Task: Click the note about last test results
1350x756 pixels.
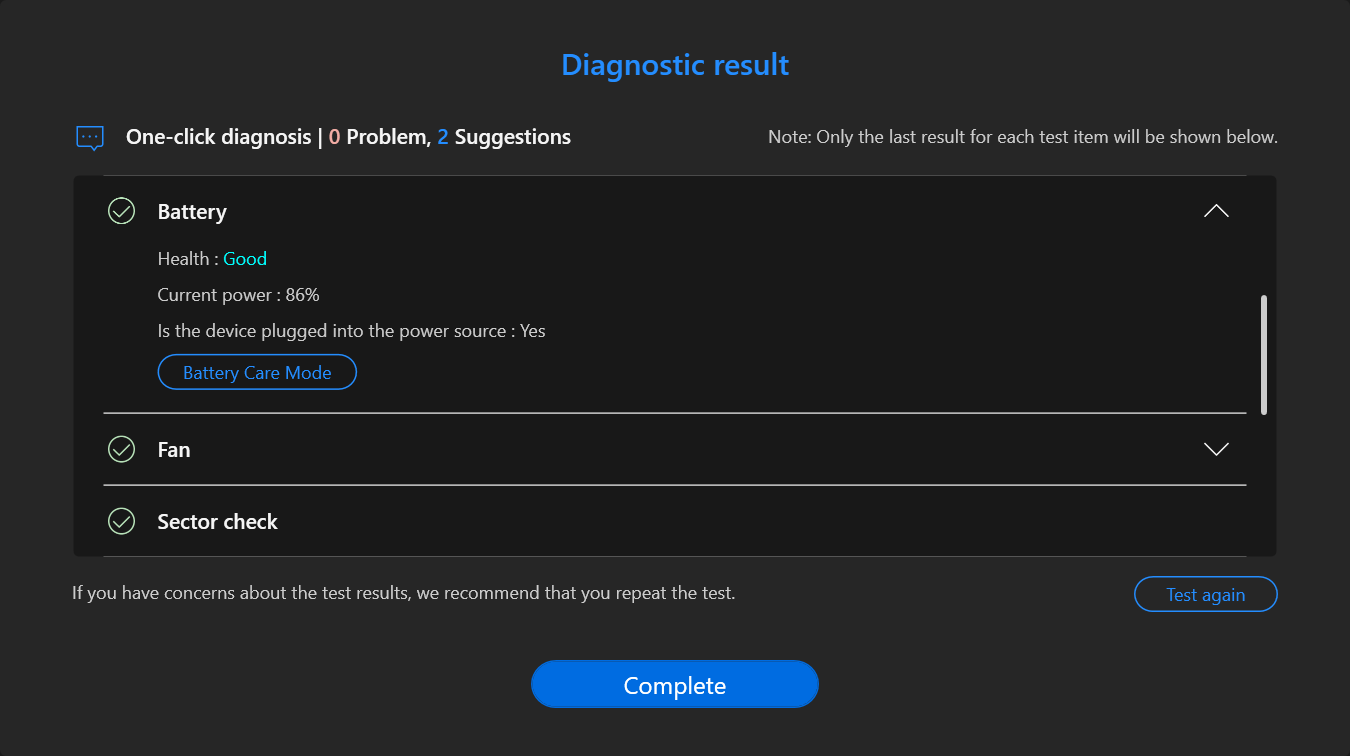Action: pyautogui.click(x=1022, y=137)
